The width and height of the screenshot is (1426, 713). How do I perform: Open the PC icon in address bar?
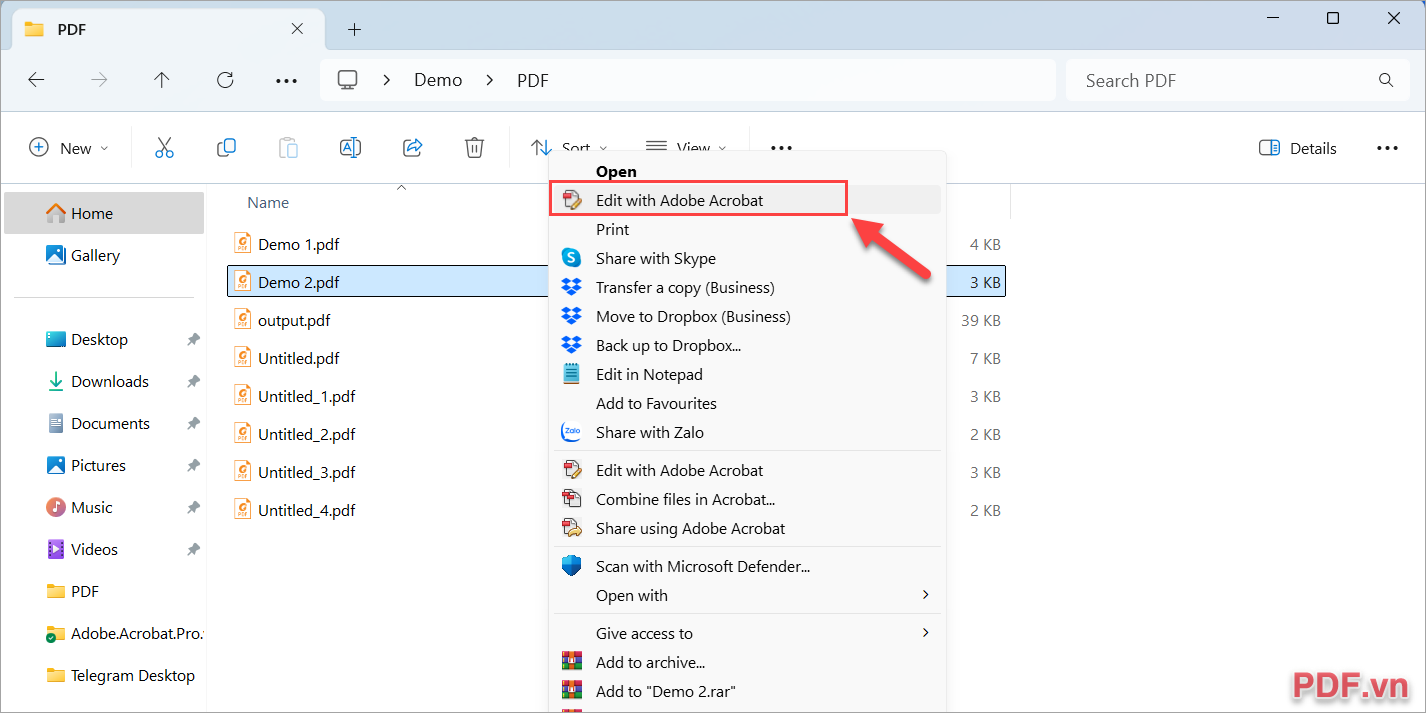pos(347,80)
